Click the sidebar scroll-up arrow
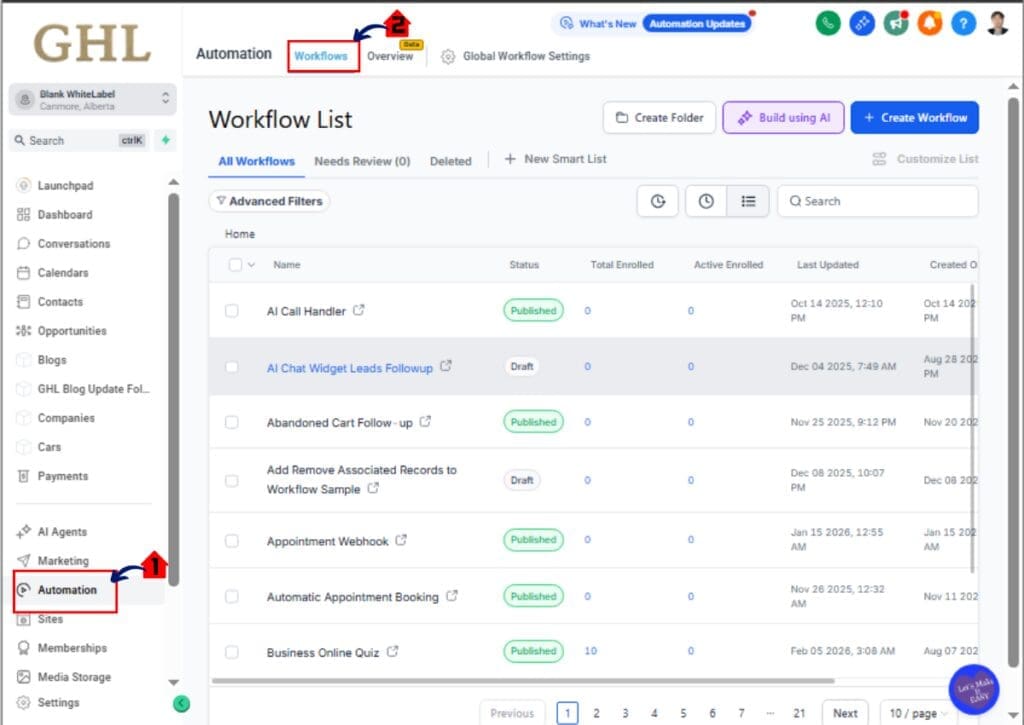Viewport: 1024px width, 725px height. click(x=173, y=182)
